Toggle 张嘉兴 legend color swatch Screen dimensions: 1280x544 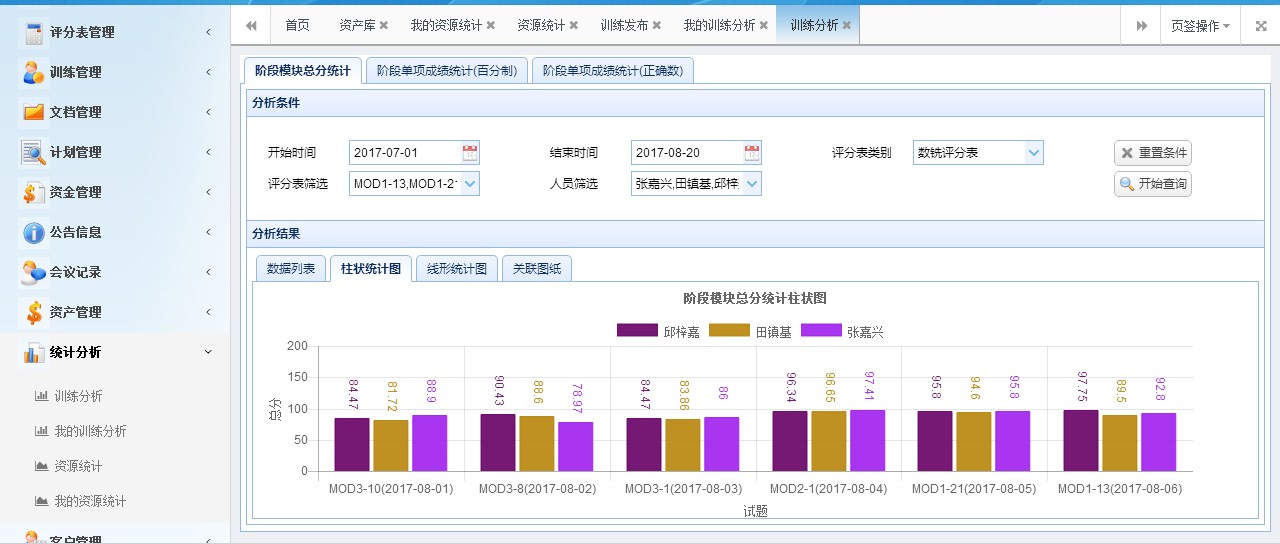[x=820, y=331]
